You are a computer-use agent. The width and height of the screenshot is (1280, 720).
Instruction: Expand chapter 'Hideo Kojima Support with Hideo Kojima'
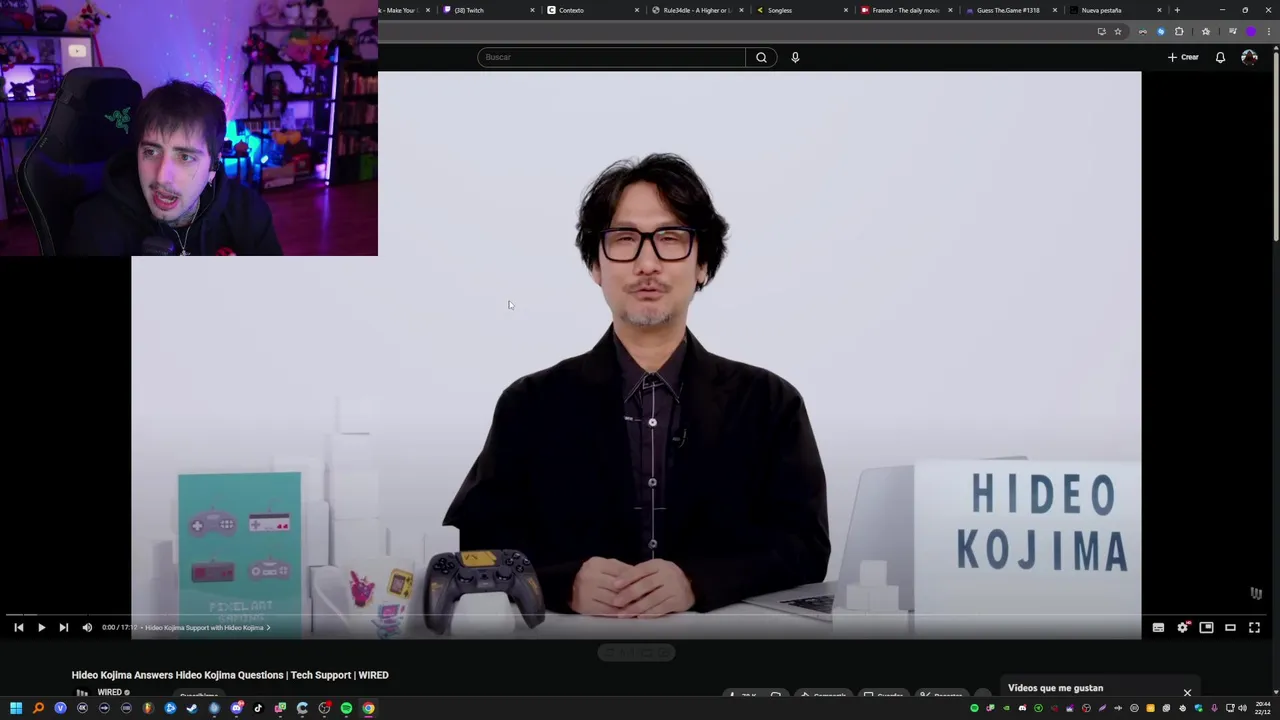[207, 627]
